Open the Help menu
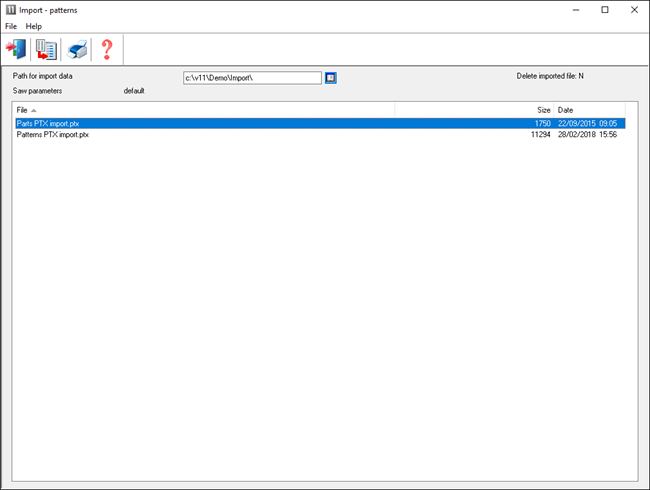Viewport: 650px width, 490px height. [34, 25]
